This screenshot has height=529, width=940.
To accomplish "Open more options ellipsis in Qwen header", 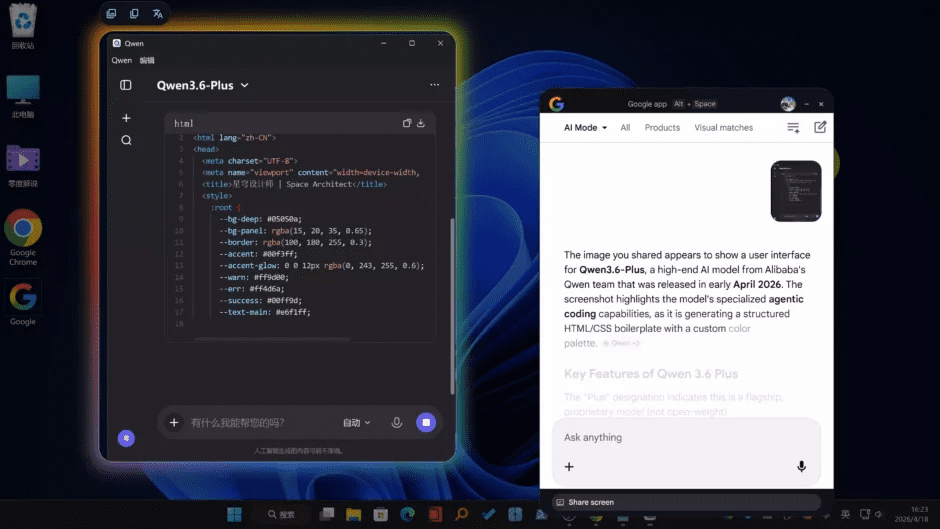I will tap(434, 85).
